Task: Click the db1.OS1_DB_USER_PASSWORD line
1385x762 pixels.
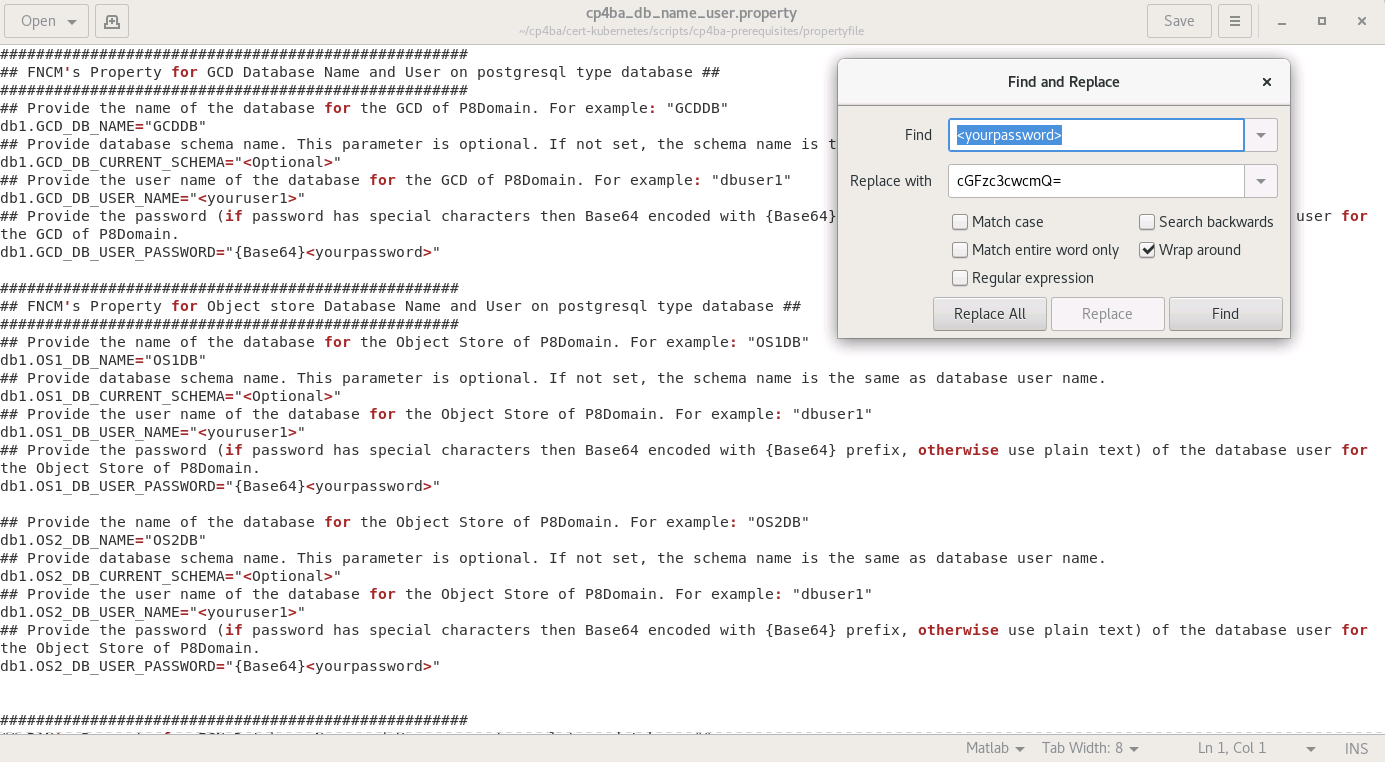Action: 220,486
